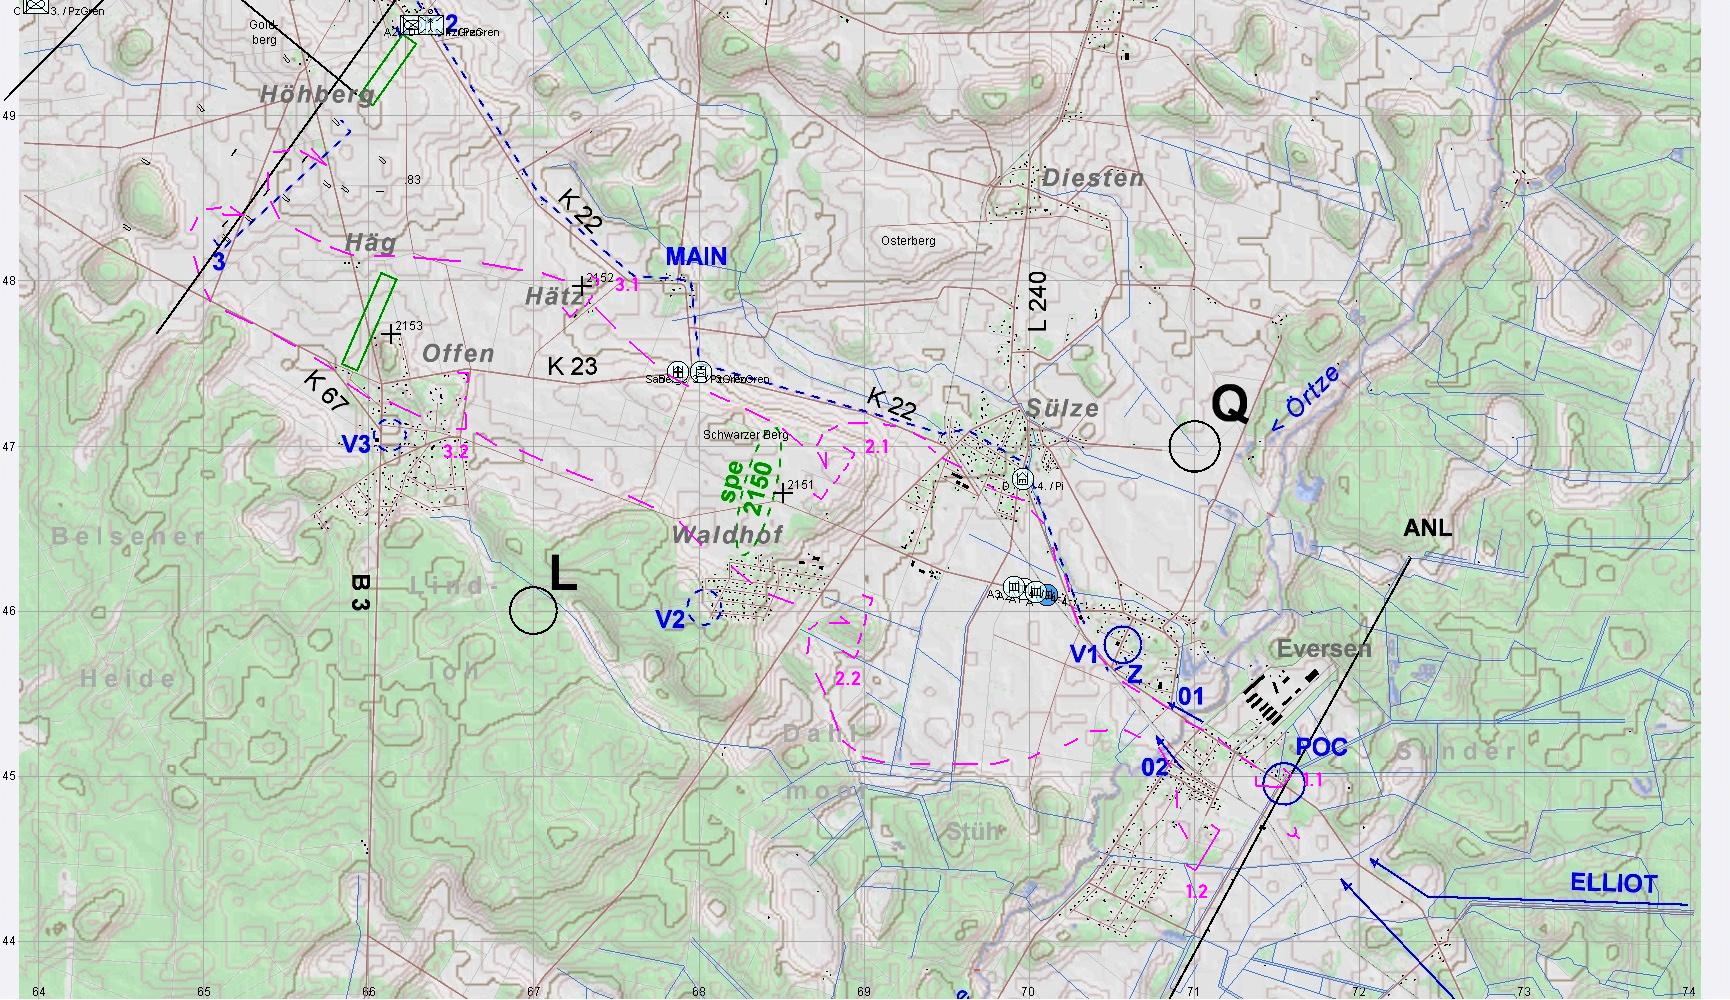Select the solid blue unit marker near Eversen
Screen dimensions: 1730x1000
coord(1047,596)
